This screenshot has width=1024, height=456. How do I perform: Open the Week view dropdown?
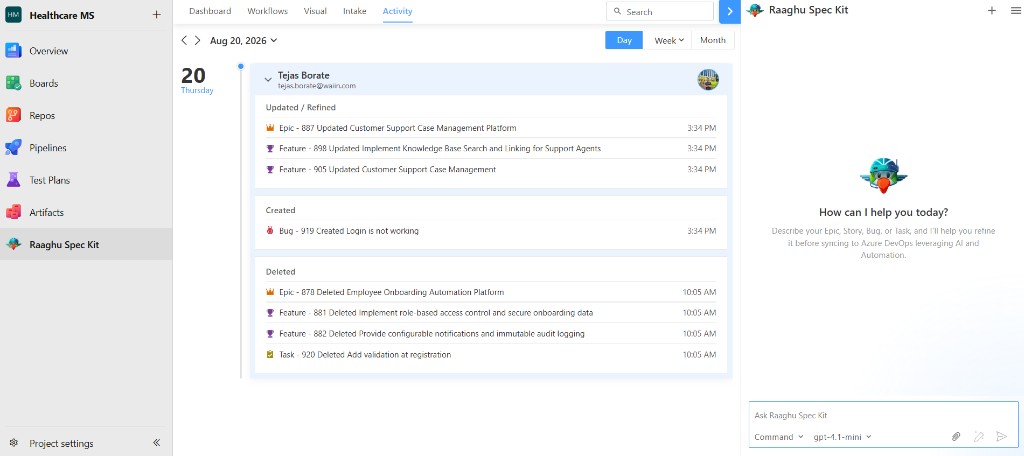[x=667, y=41]
